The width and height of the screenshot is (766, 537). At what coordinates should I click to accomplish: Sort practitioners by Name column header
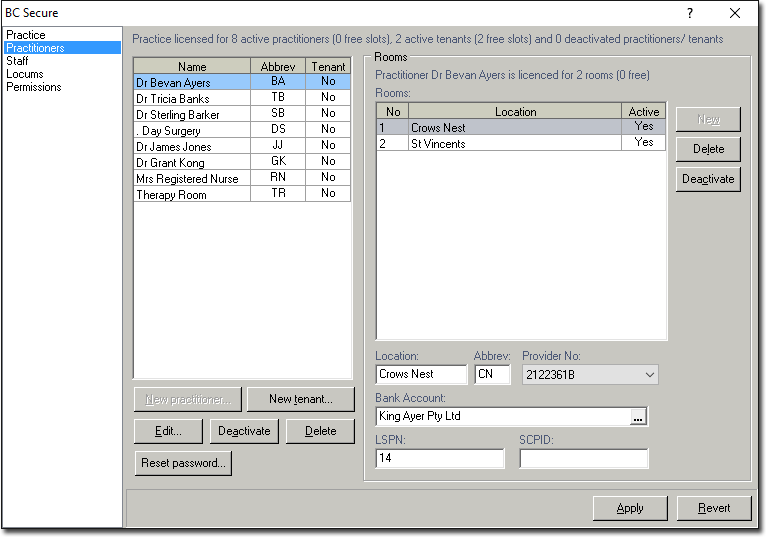click(191, 67)
